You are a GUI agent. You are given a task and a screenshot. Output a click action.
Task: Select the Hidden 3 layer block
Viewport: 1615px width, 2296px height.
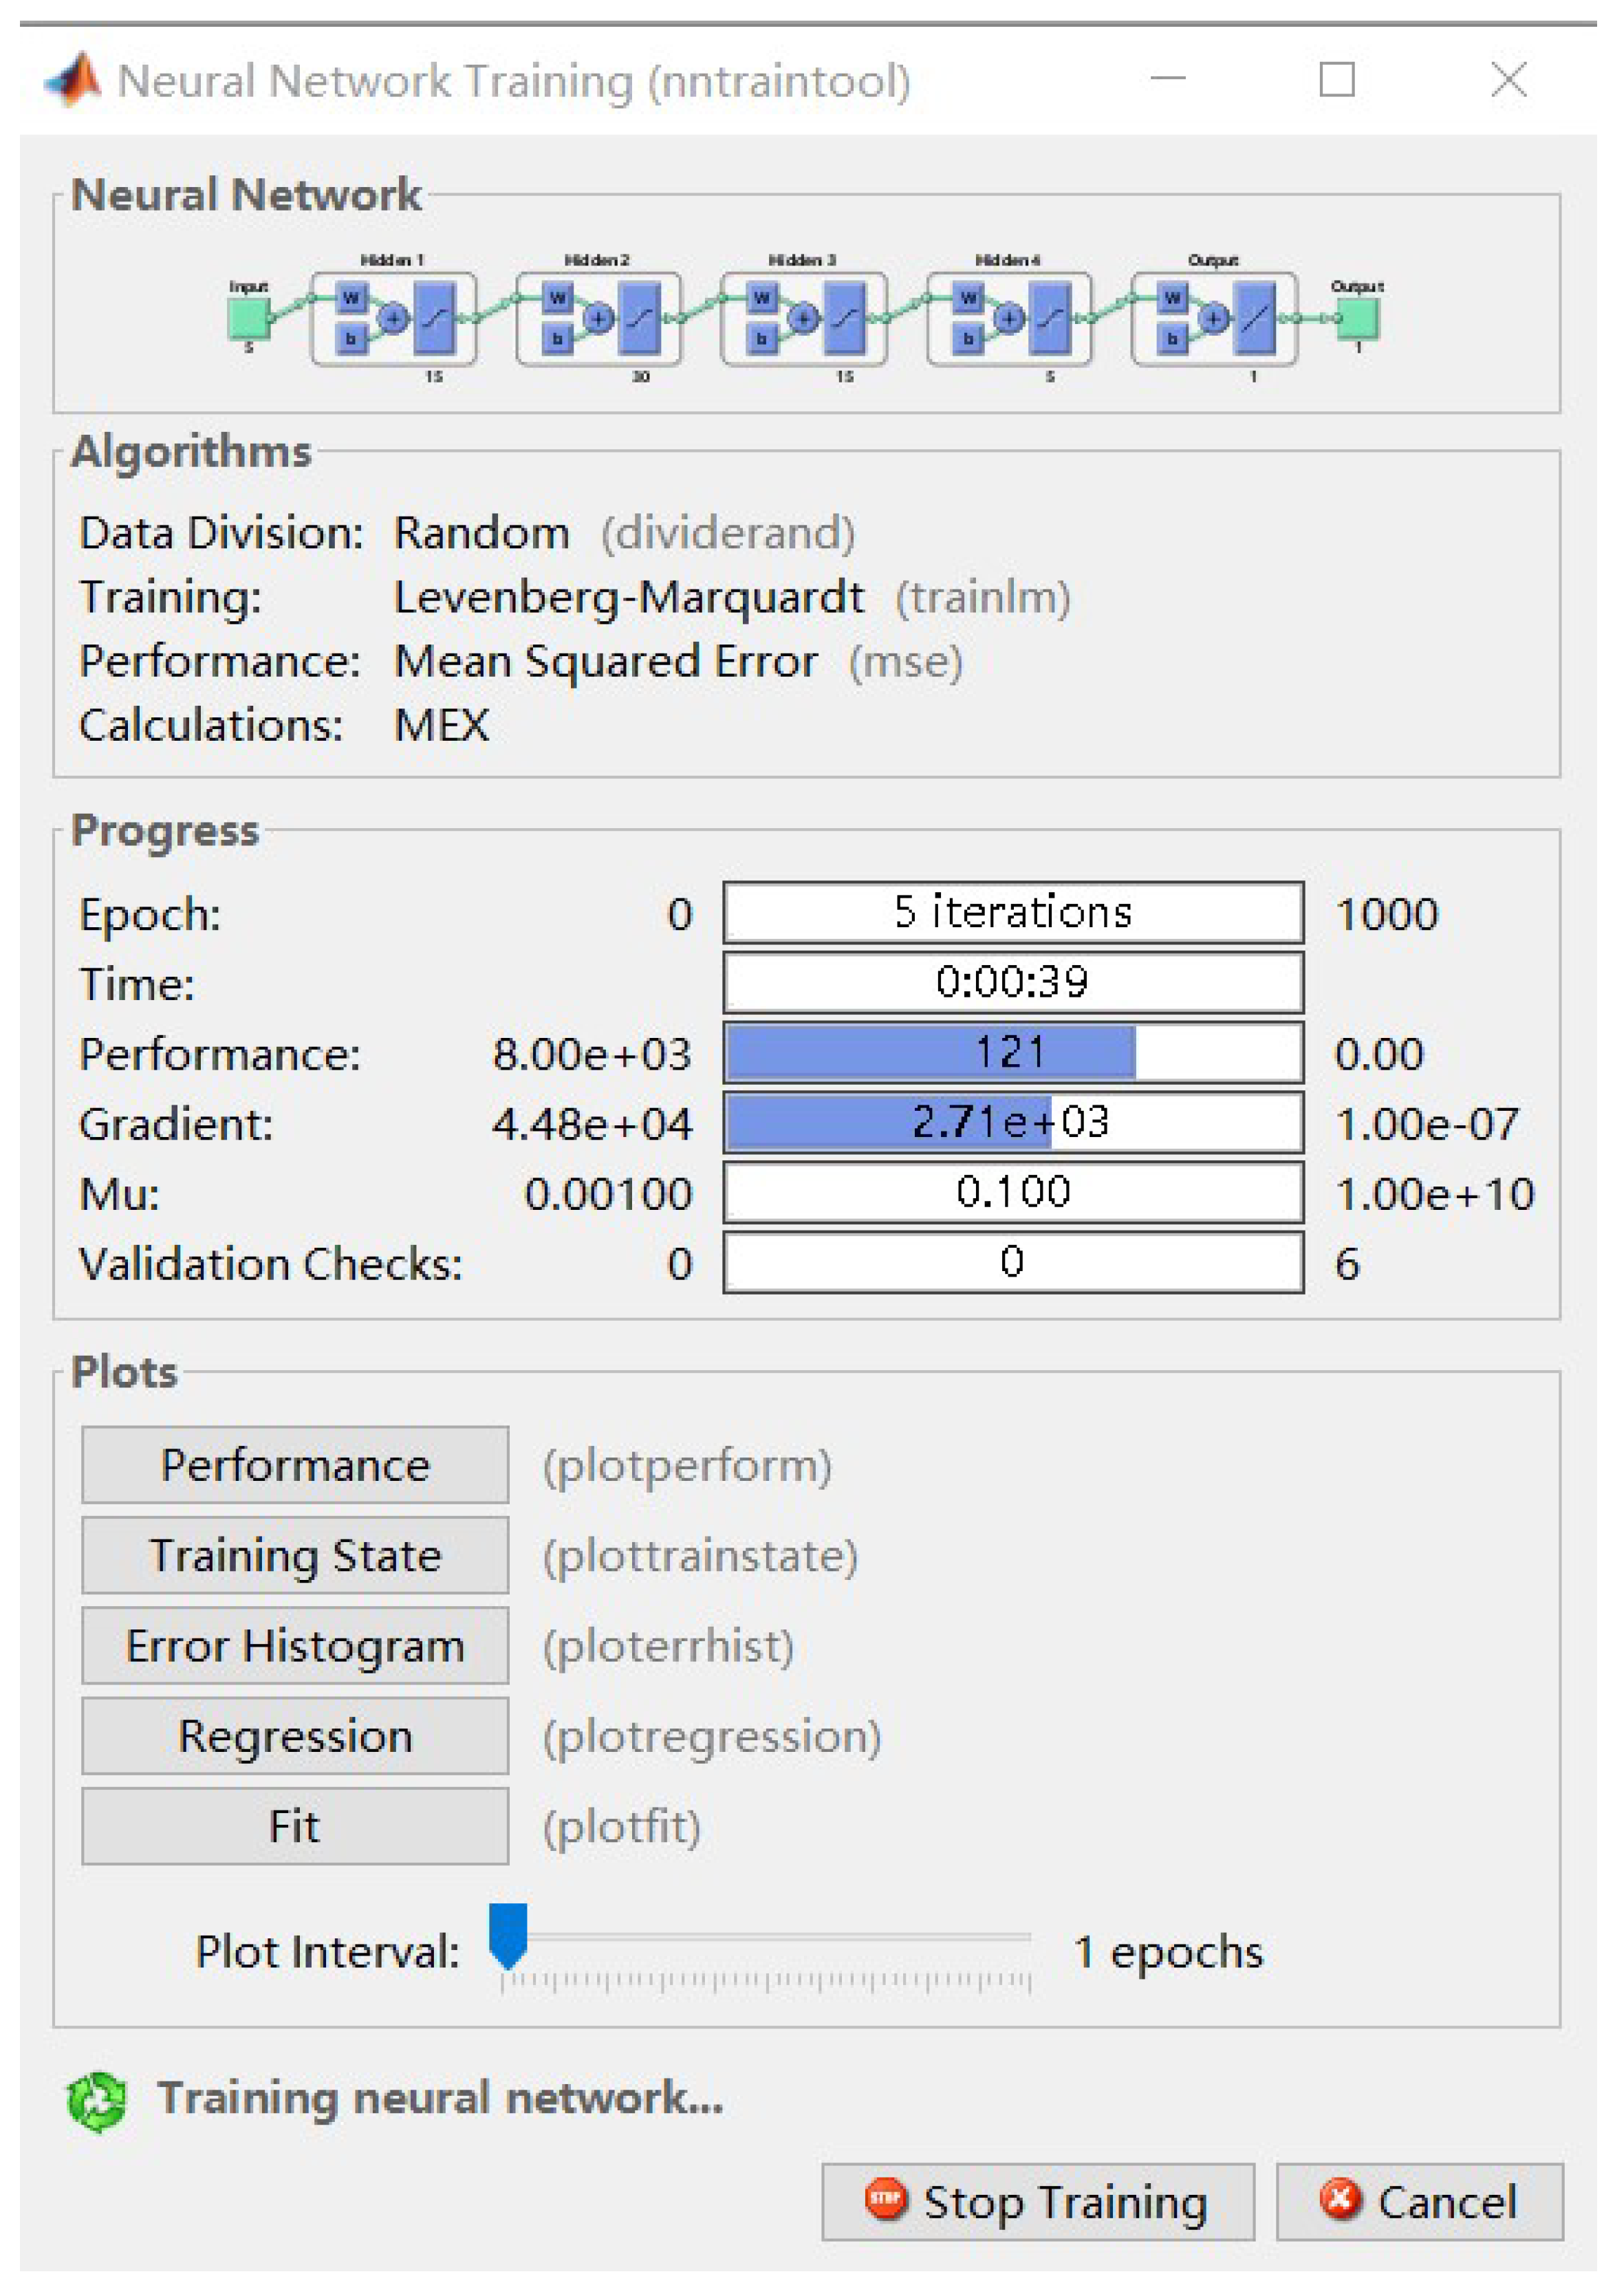803,318
